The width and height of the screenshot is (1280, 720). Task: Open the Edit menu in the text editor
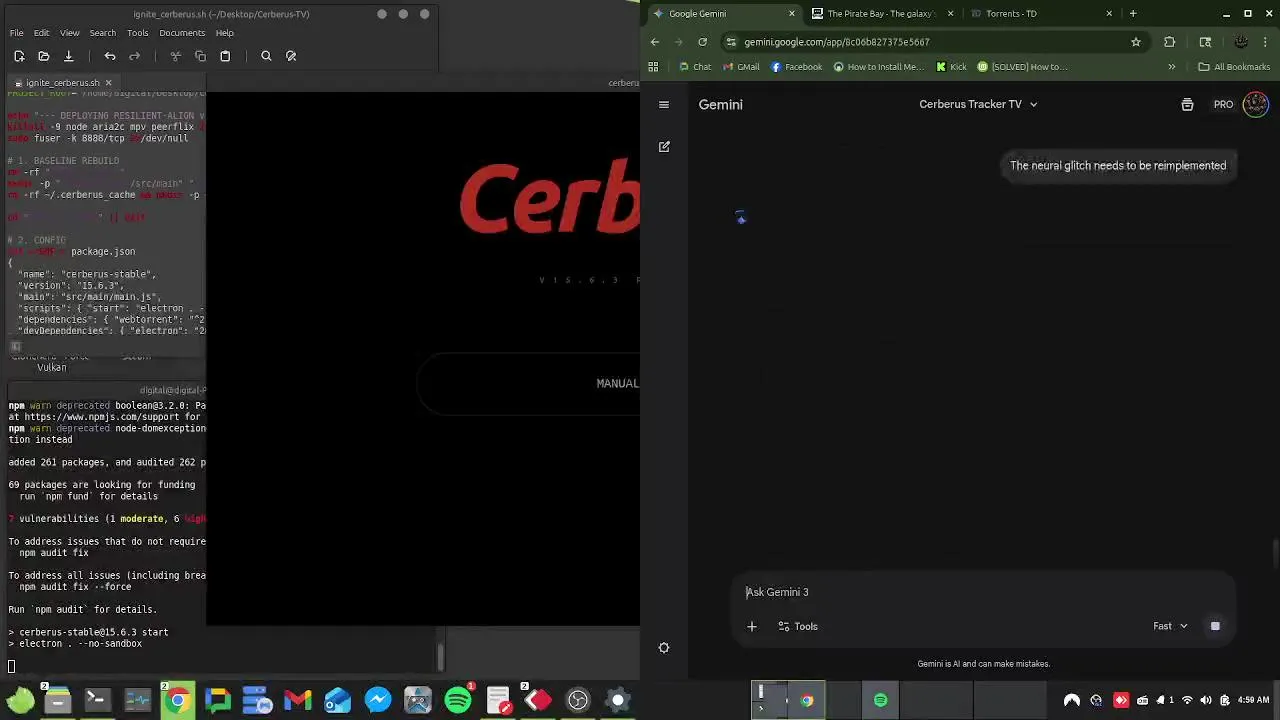tap(43, 33)
